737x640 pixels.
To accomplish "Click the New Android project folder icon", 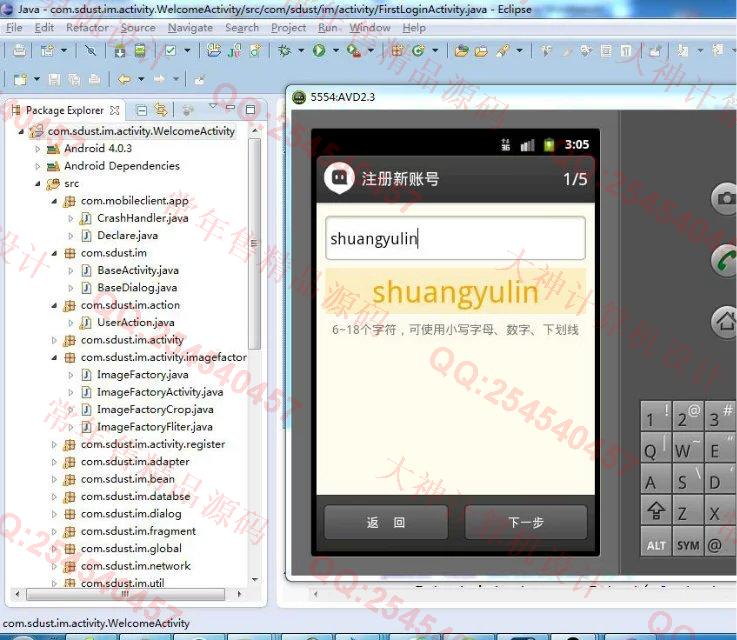I will 214,50.
